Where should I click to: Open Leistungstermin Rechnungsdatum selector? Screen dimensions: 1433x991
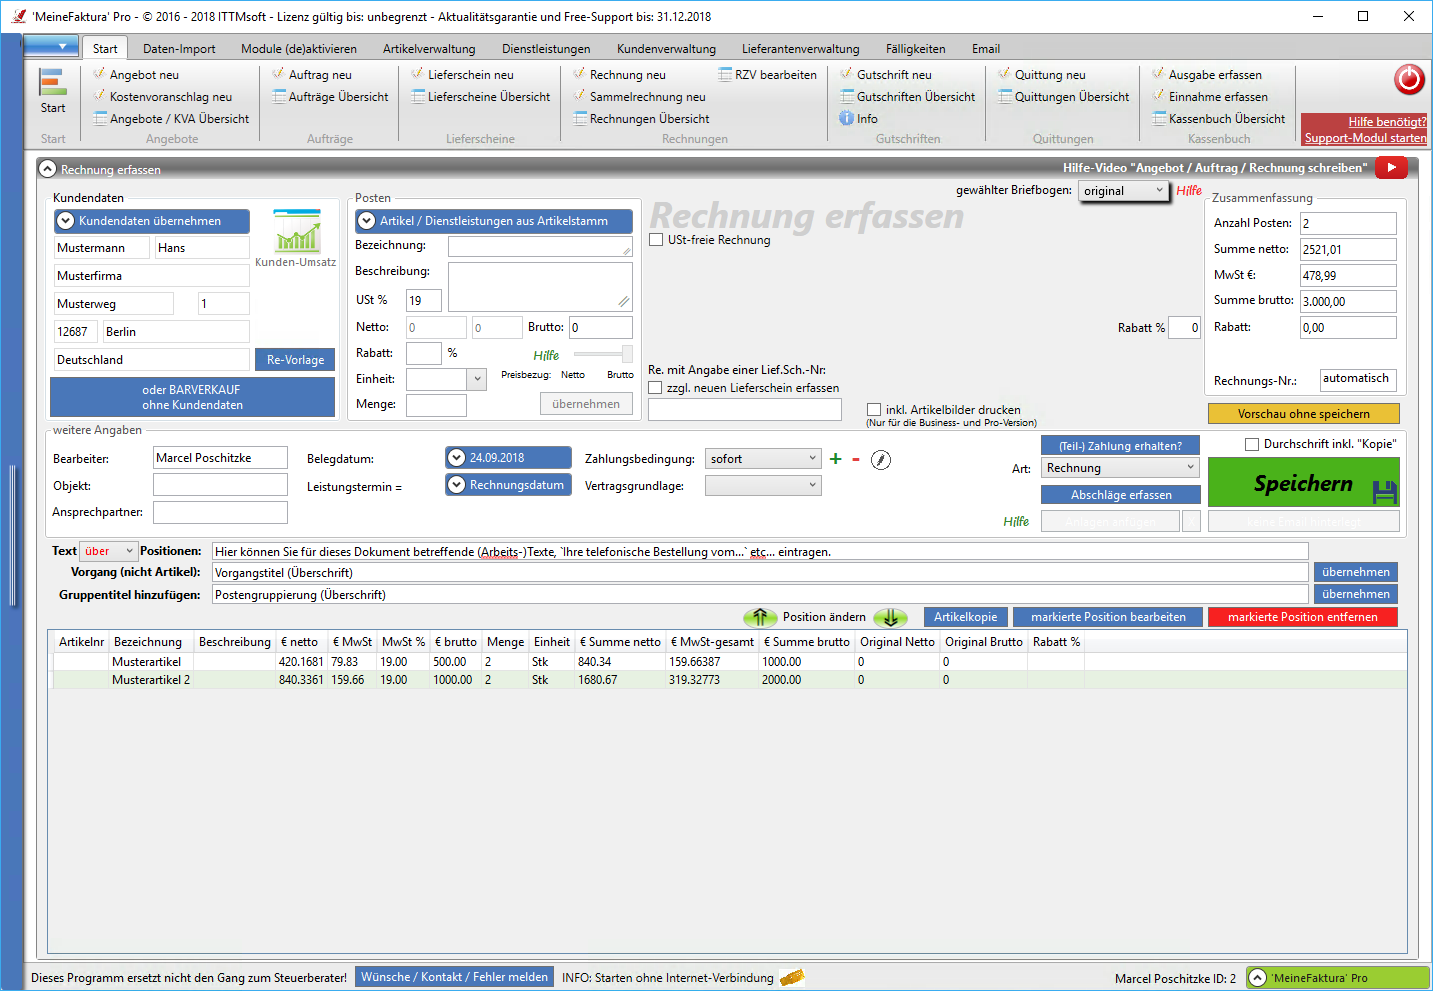508,485
